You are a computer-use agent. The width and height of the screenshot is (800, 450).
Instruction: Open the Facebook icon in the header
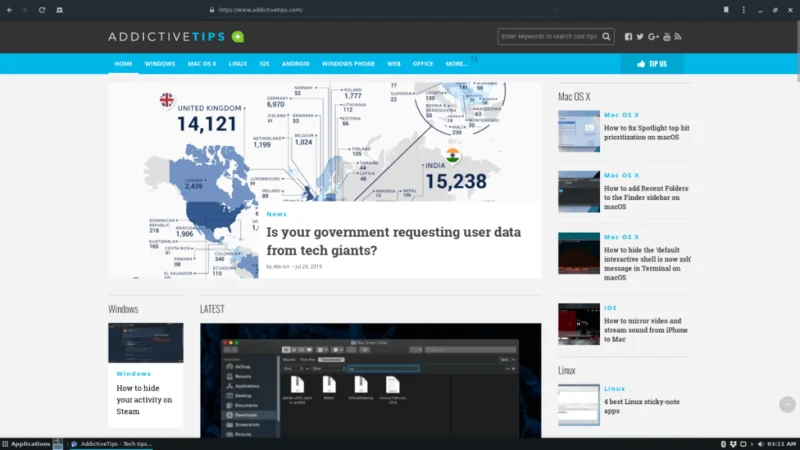pyautogui.click(x=628, y=37)
